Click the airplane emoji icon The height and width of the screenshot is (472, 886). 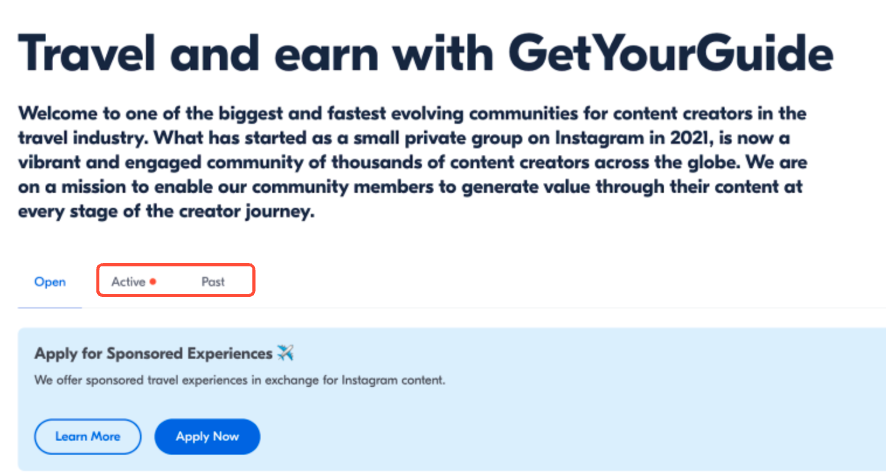tap(285, 353)
